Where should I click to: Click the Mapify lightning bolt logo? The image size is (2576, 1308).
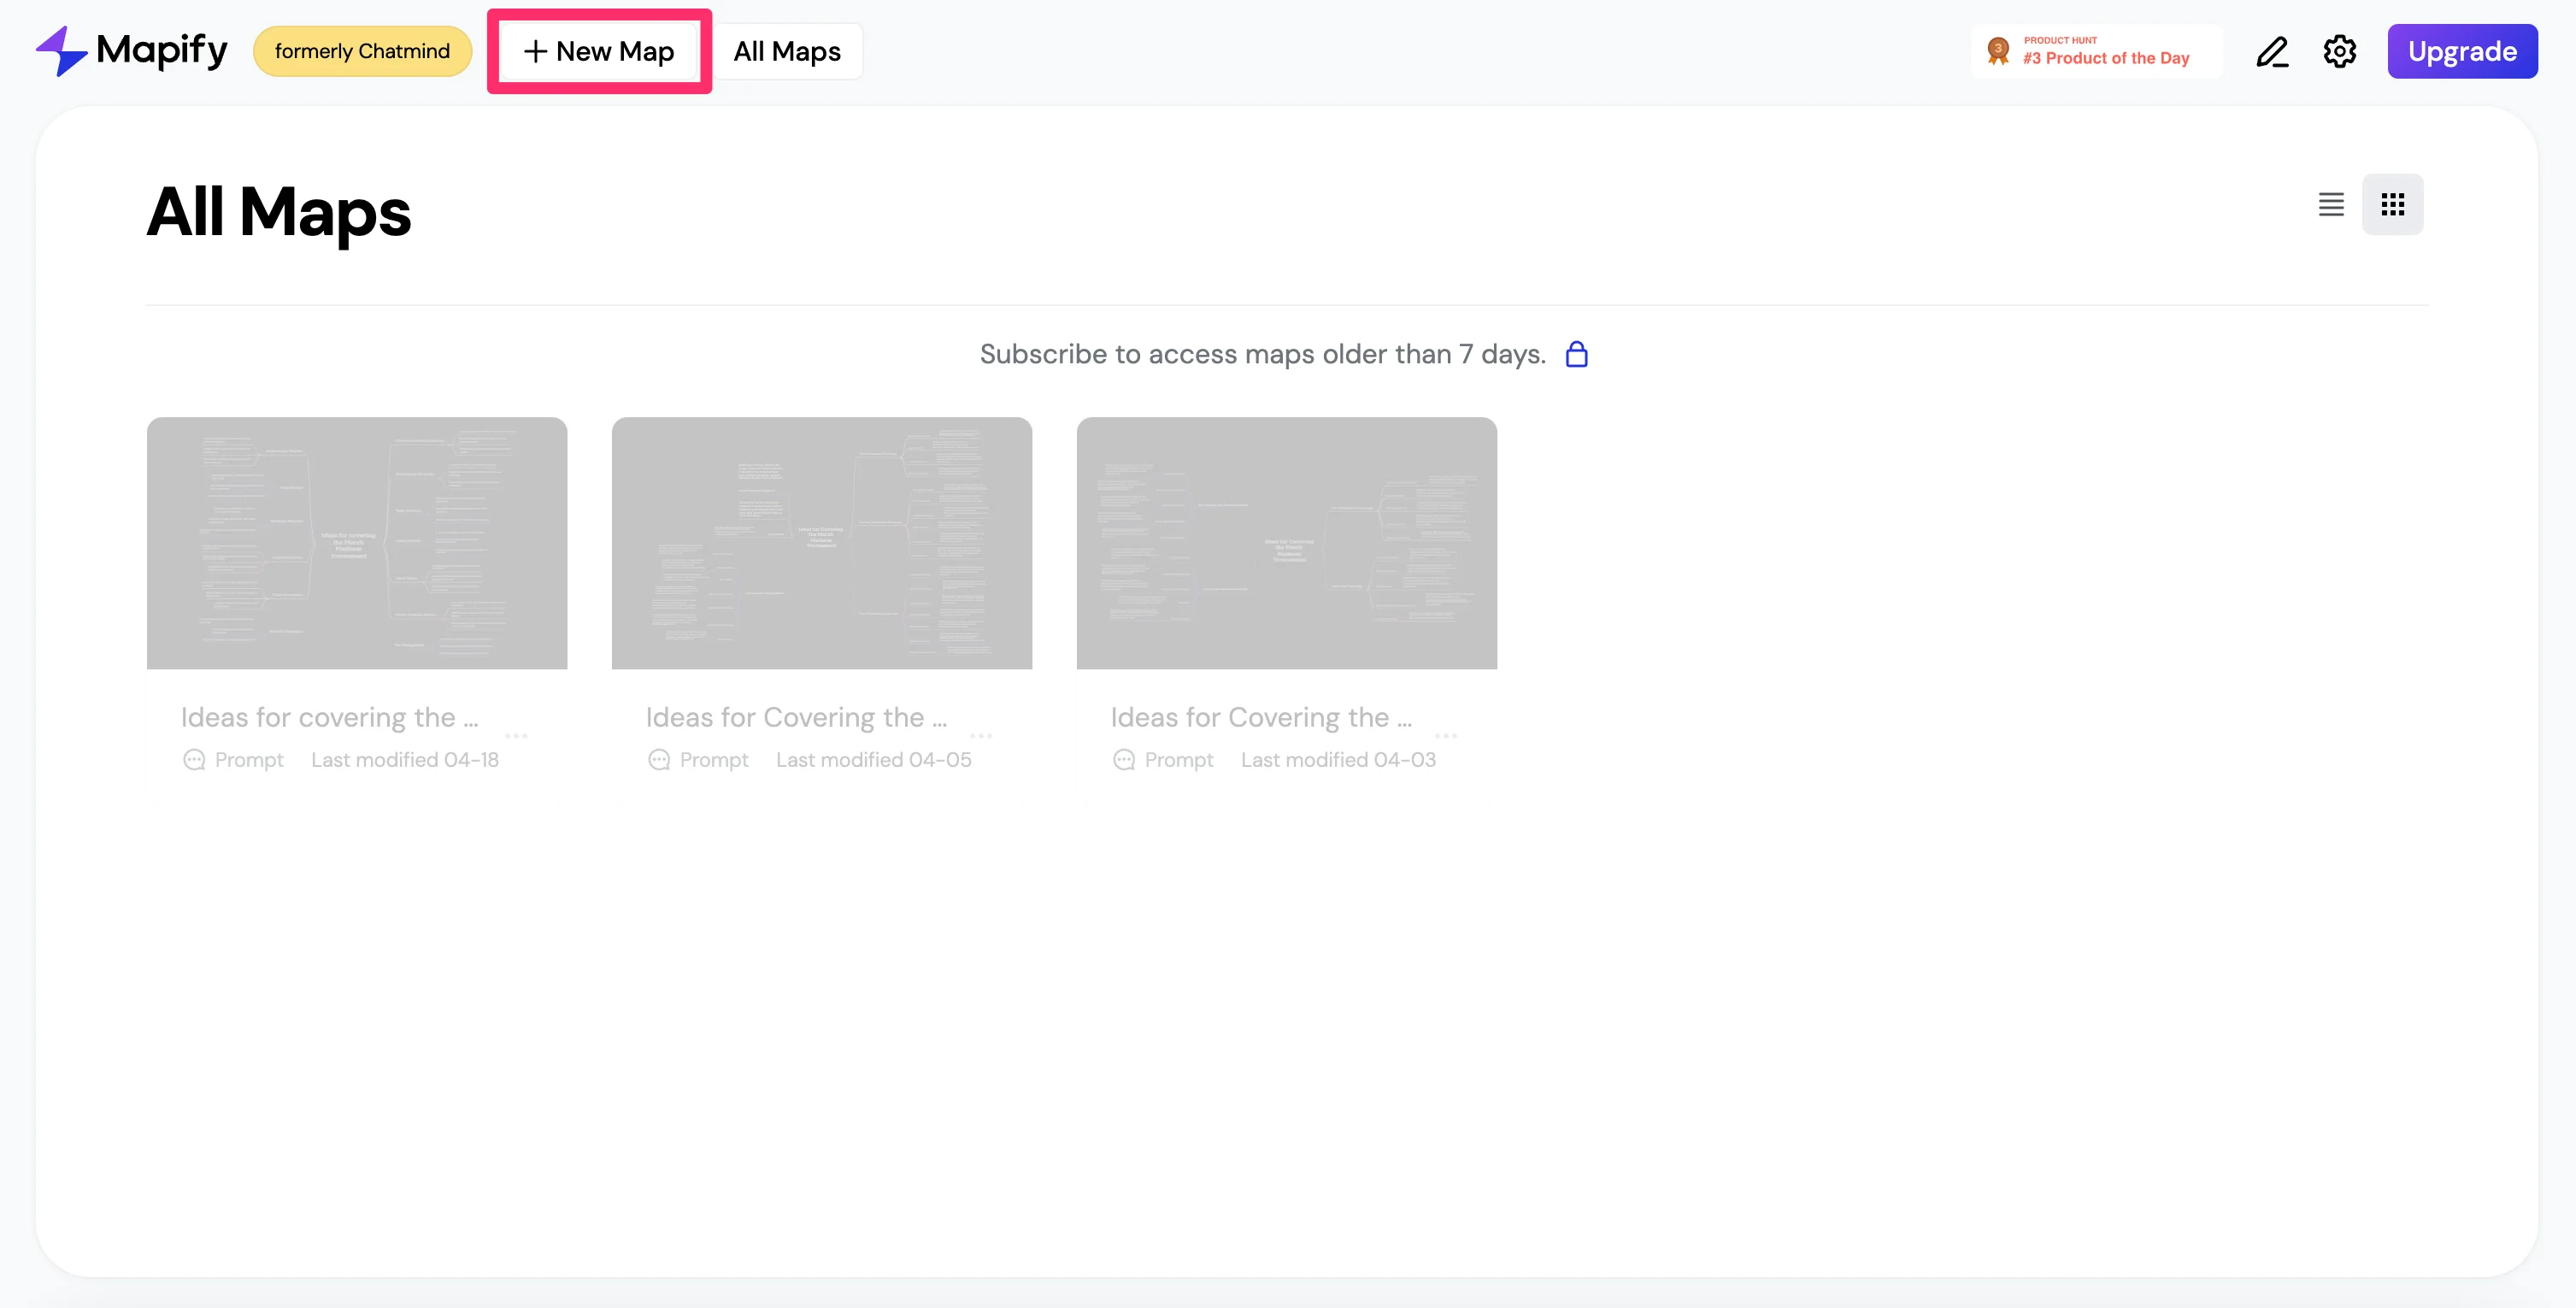point(61,51)
